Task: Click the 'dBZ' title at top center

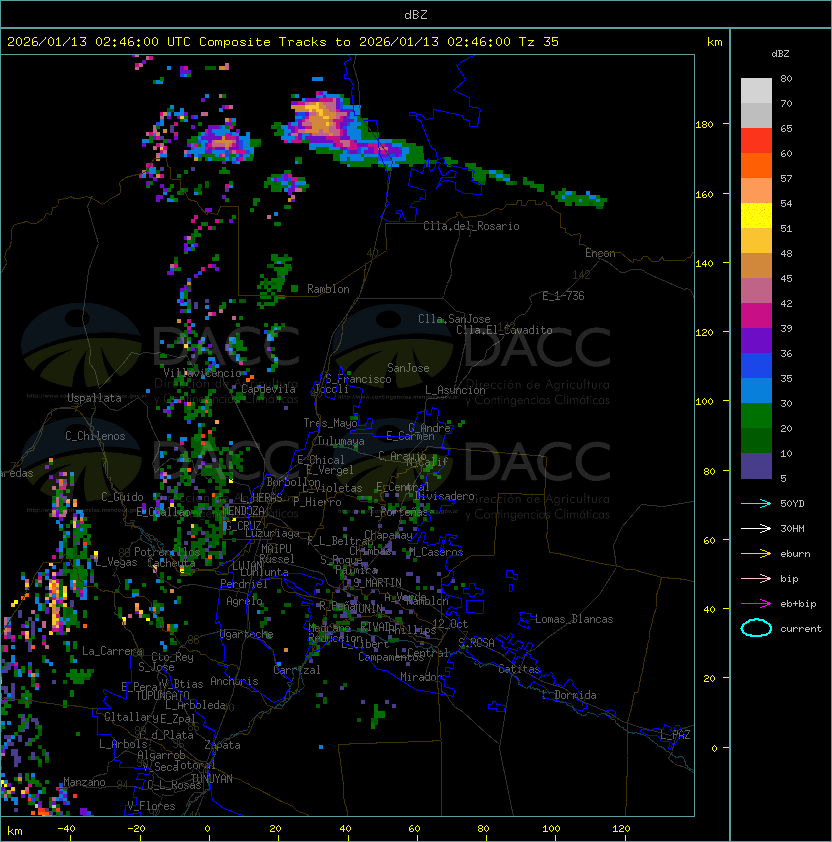Action: 416,15
